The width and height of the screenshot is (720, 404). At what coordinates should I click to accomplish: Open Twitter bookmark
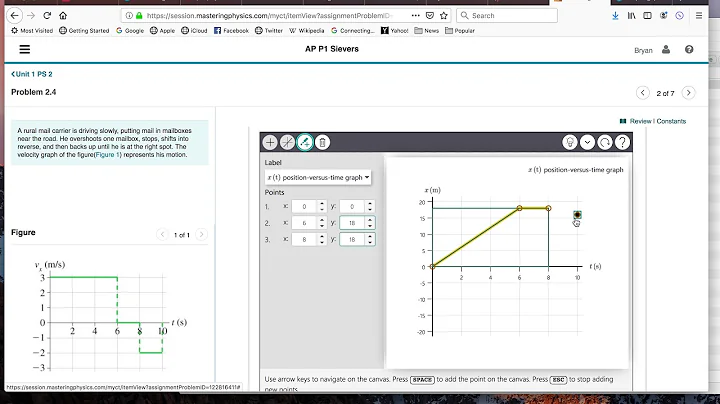tap(269, 31)
